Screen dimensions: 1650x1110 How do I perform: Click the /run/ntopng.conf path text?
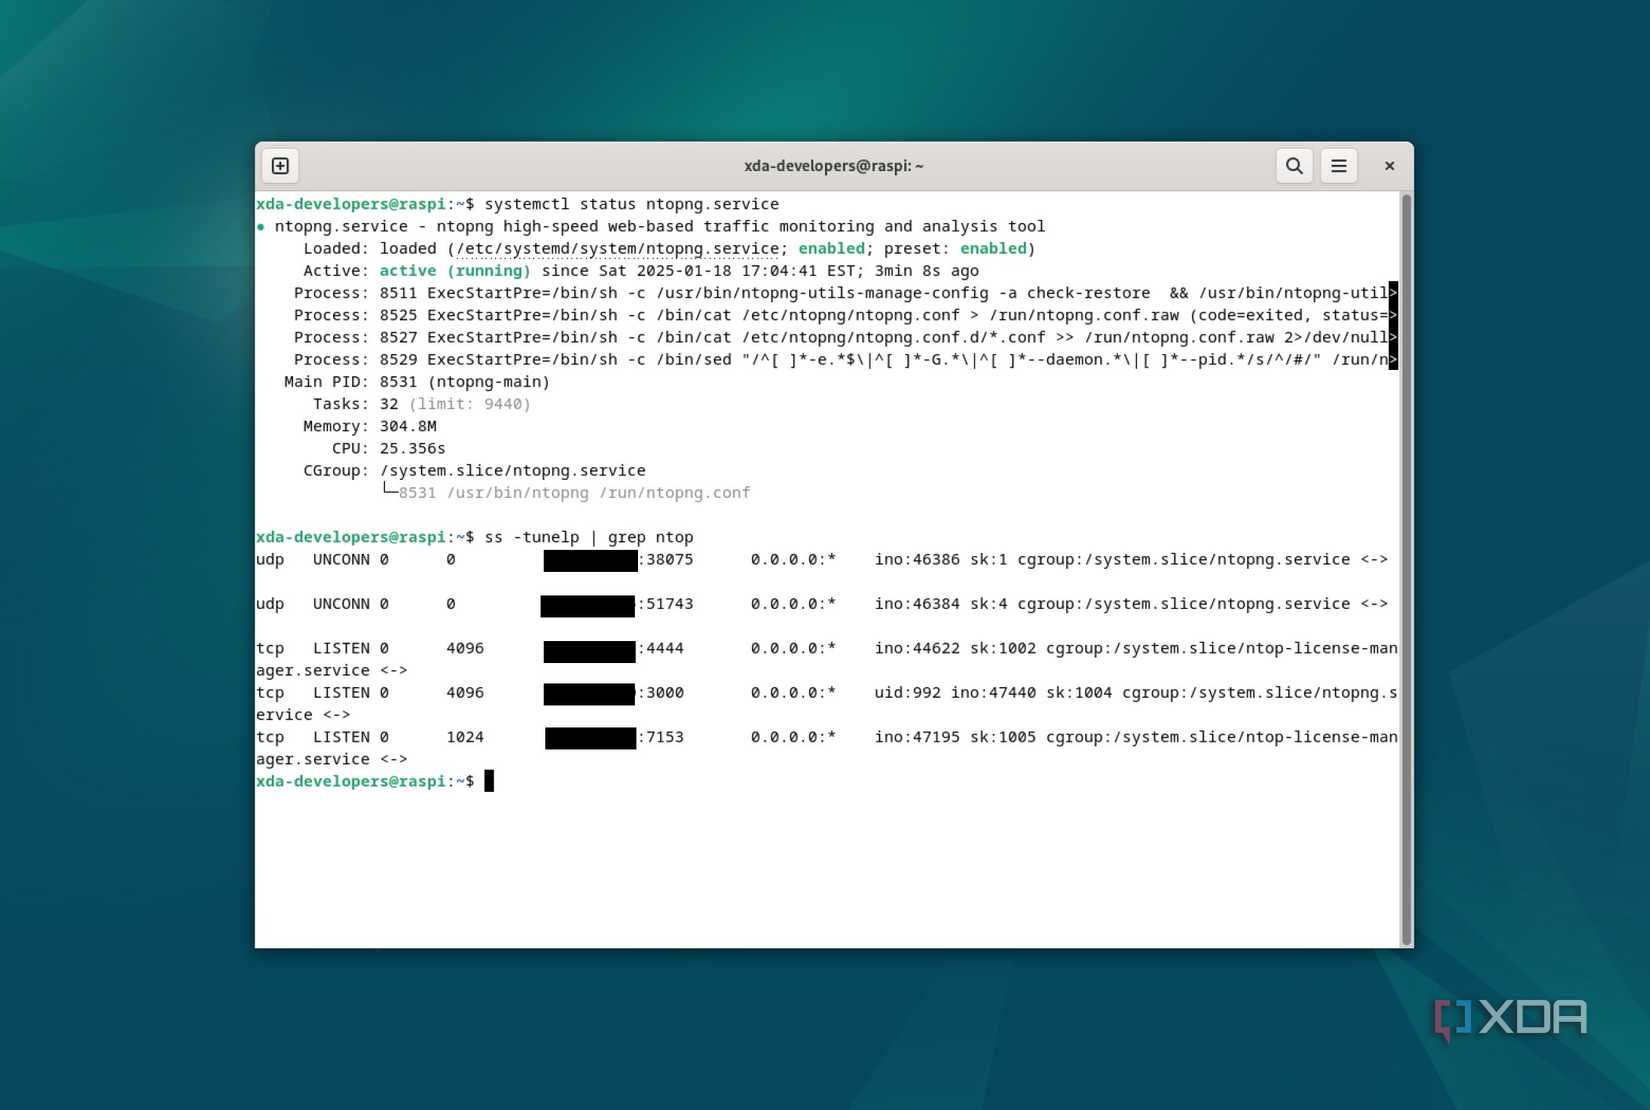coord(675,492)
